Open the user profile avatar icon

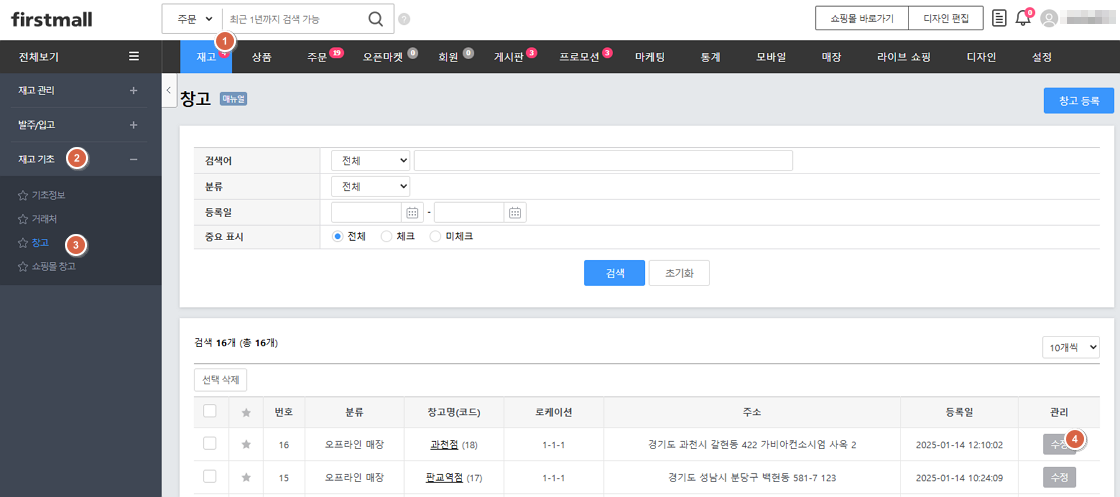point(1049,18)
